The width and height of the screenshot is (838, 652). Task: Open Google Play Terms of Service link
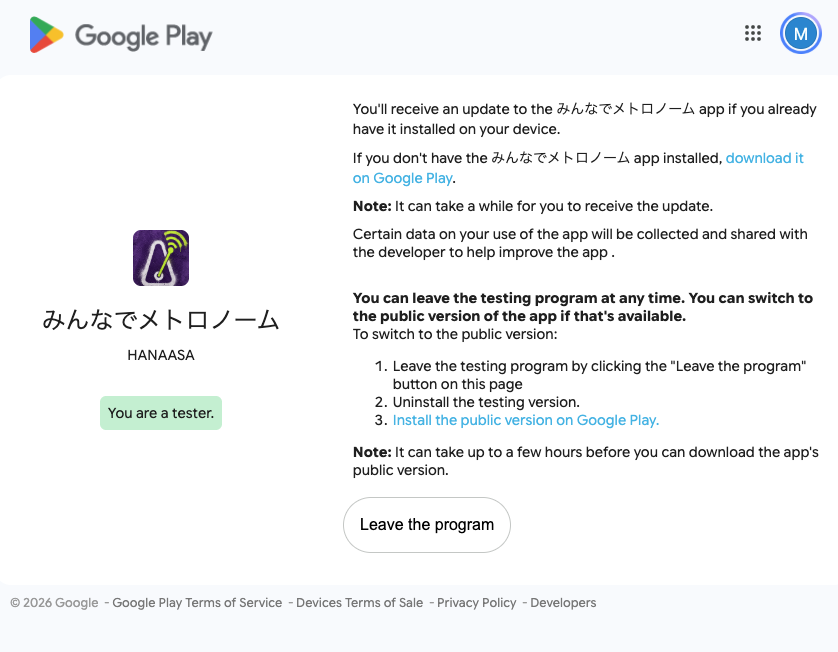click(197, 602)
